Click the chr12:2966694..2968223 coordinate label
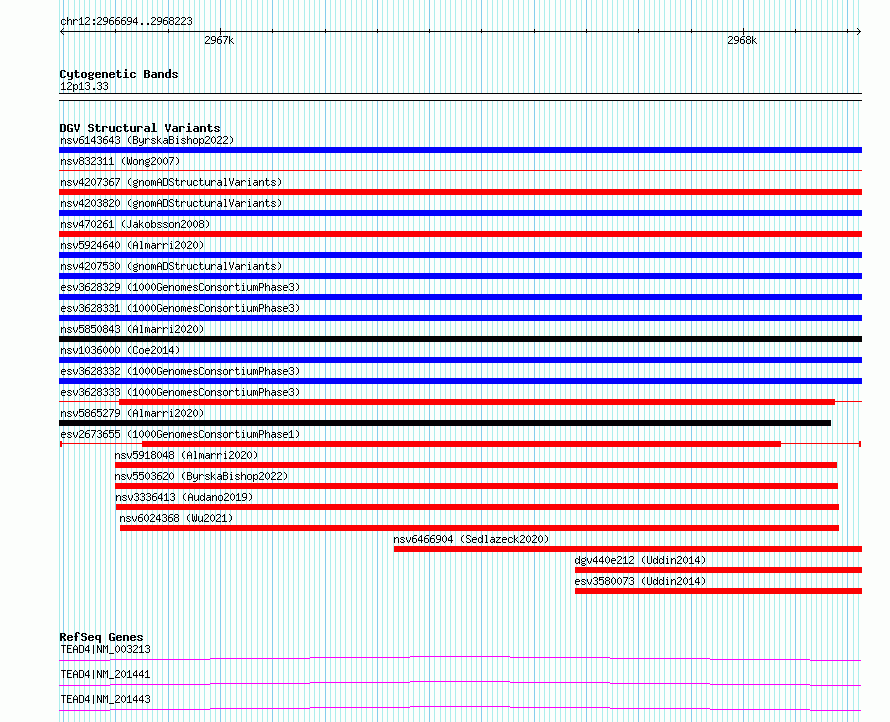 pyautogui.click(x=126, y=21)
